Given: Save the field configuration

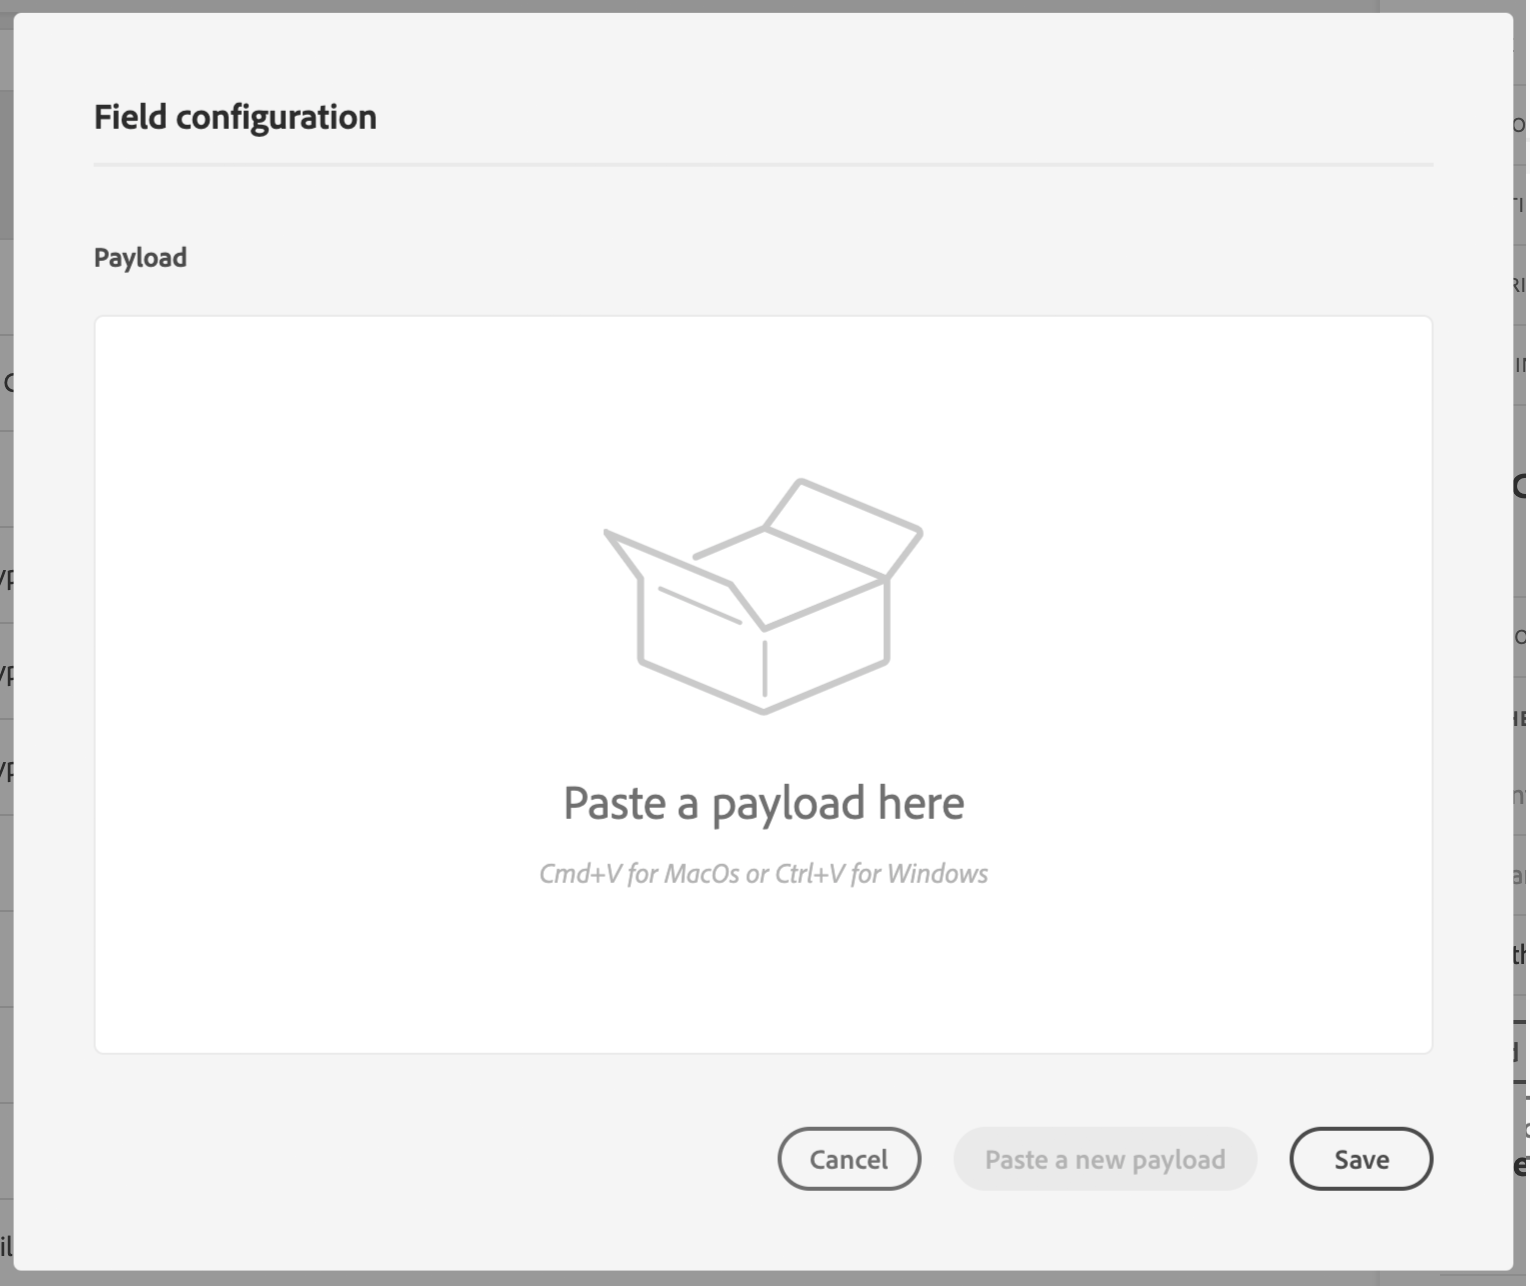Looking at the screenshot, I should 1360,1159.
